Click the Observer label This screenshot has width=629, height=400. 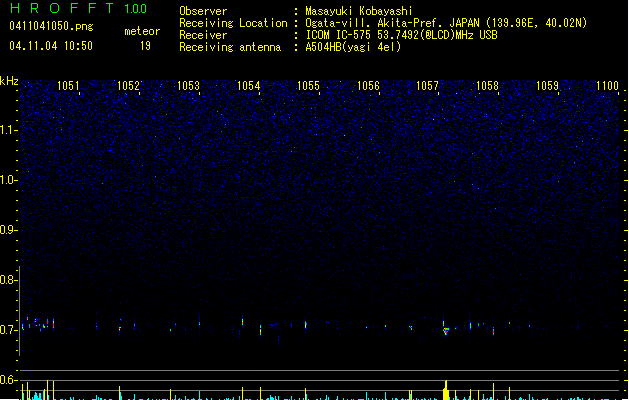point(203,11)
